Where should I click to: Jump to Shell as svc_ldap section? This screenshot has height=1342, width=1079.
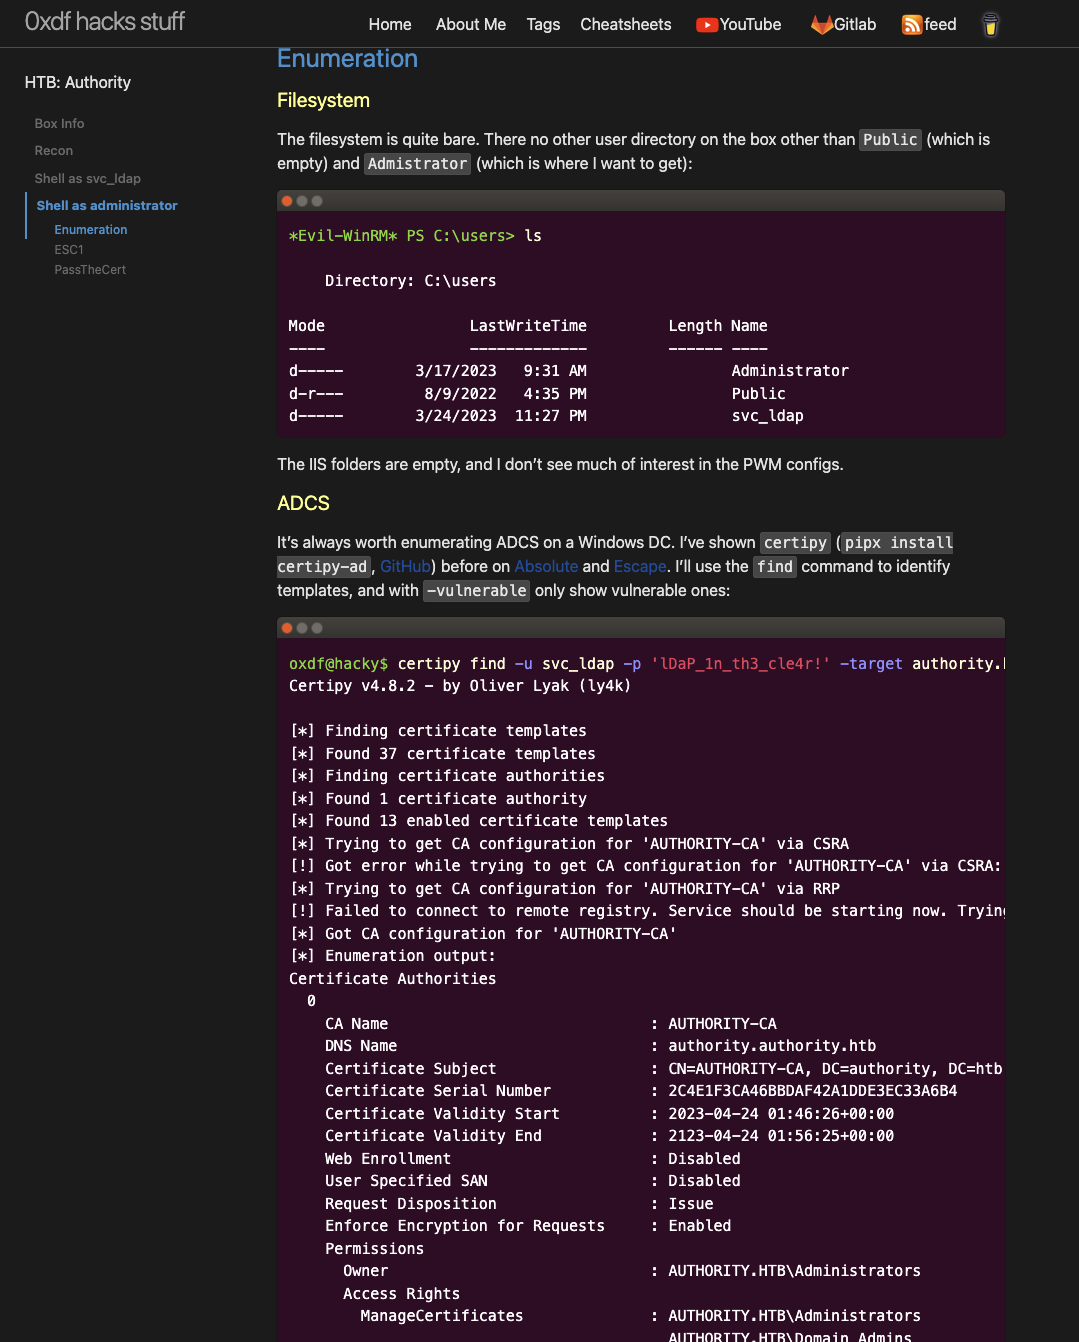88,178
